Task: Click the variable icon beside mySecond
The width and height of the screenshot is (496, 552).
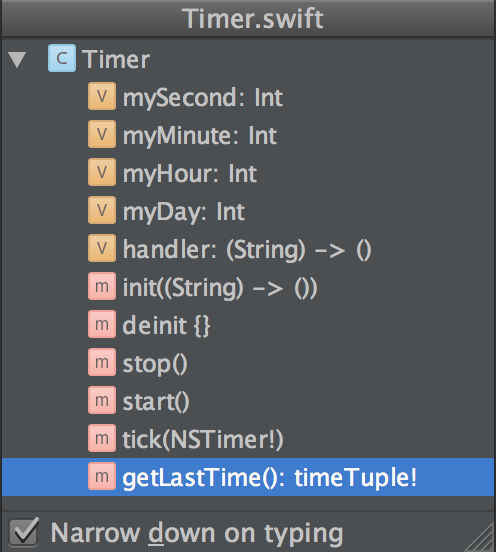Action: (102, 96)
